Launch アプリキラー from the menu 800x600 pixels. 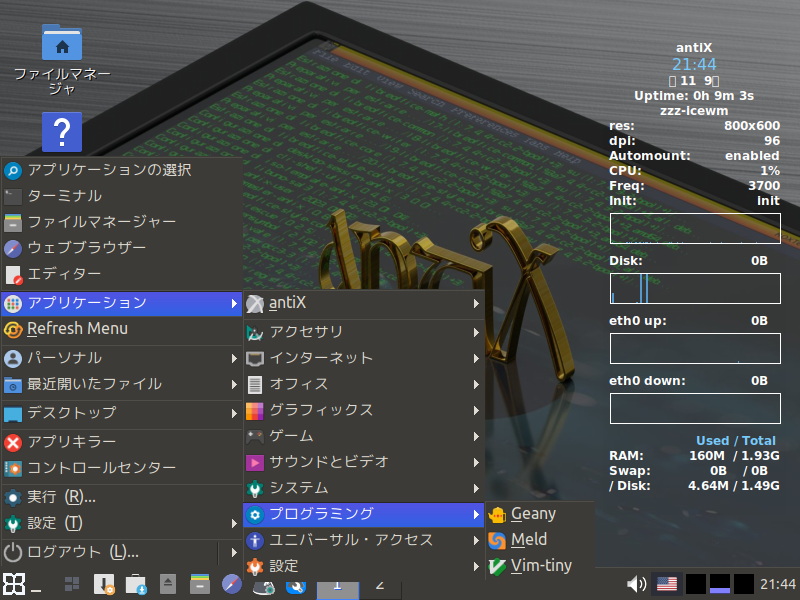tap(121, 442)
